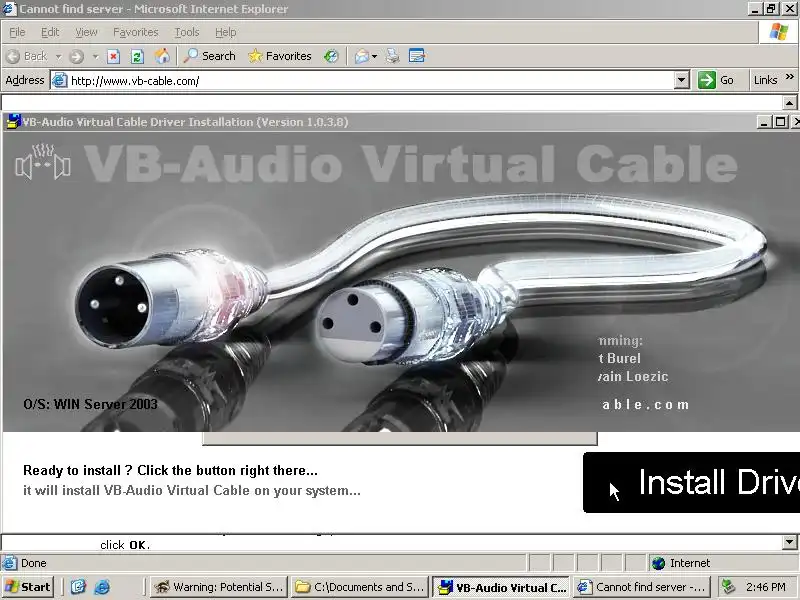Viewport: 800px width, 600px height.
Task: Click the Install Driver button
Action: 691,482
